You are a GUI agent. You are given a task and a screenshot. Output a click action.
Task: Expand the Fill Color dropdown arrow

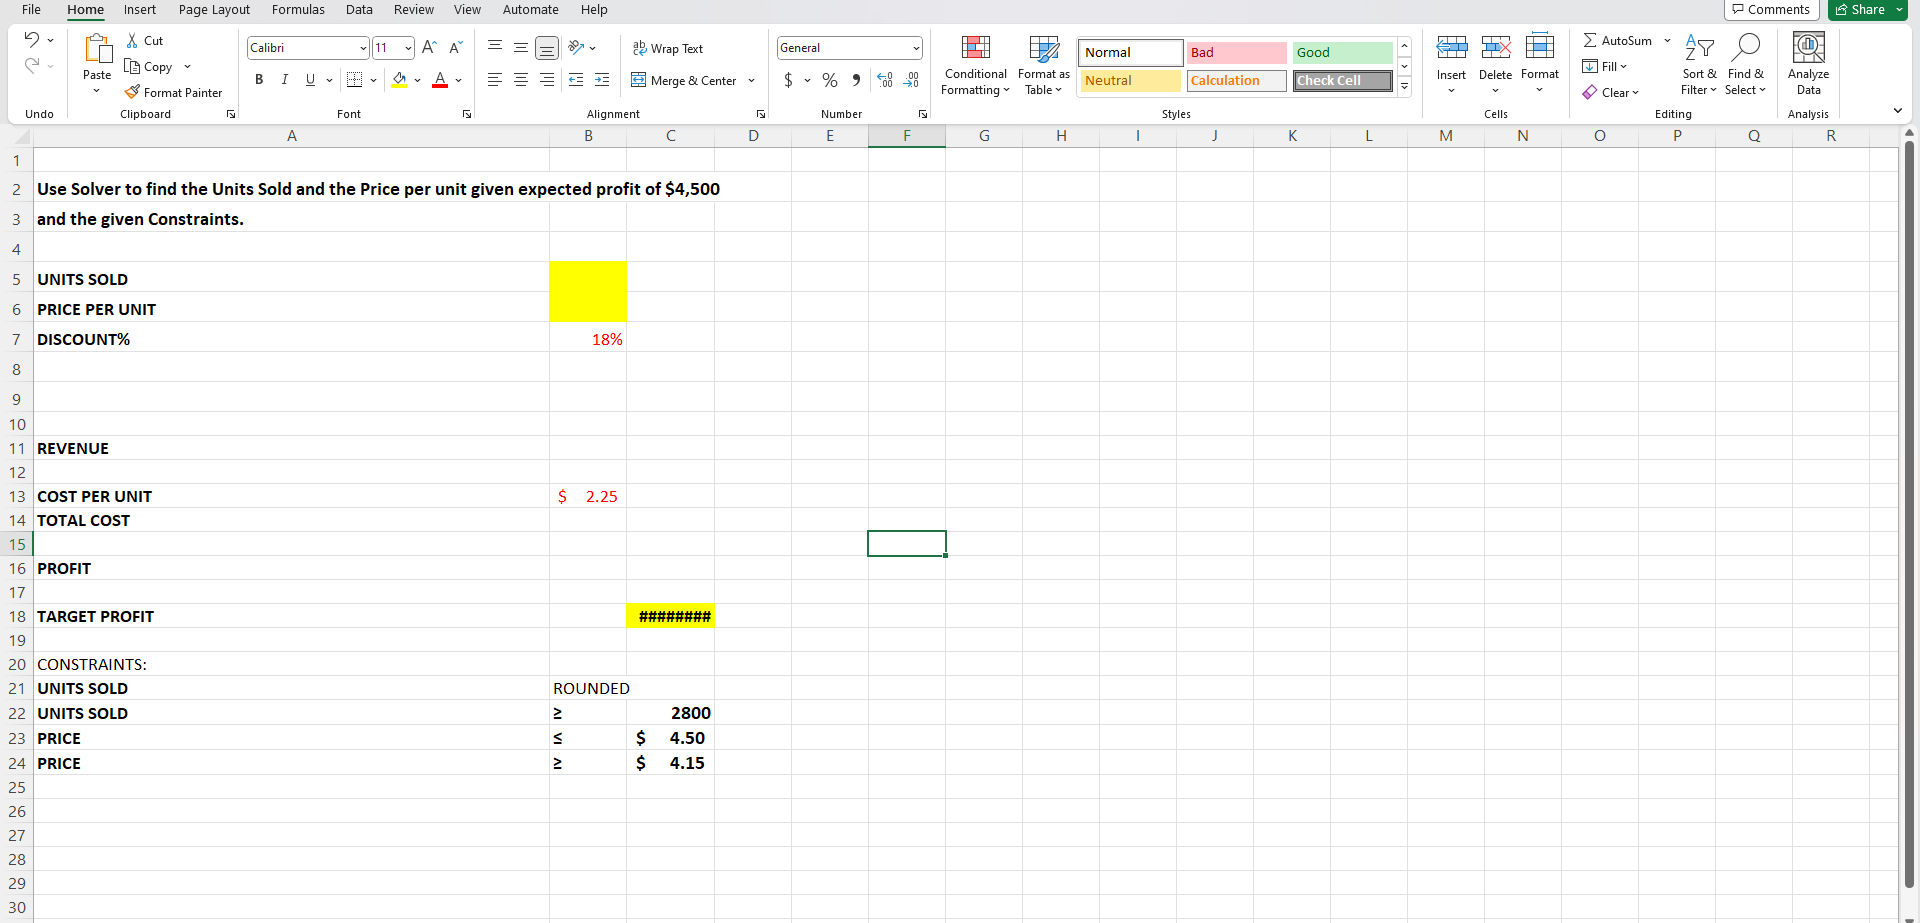[417, 80]
